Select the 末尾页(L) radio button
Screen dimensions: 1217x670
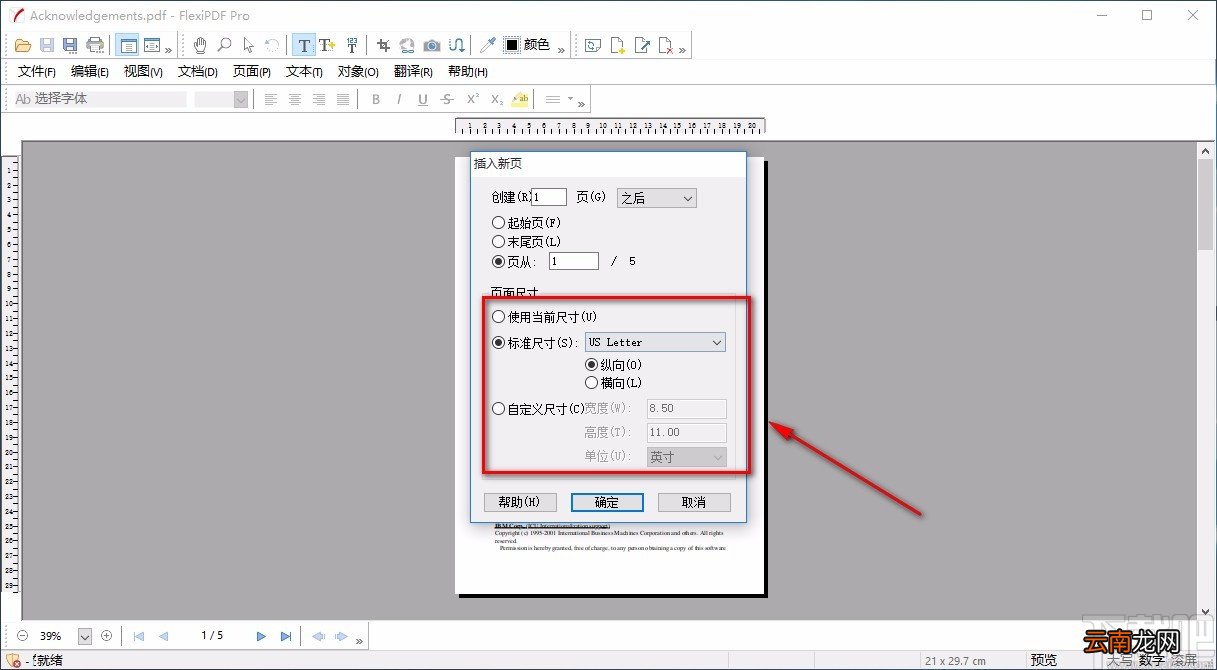click(498, 241)
